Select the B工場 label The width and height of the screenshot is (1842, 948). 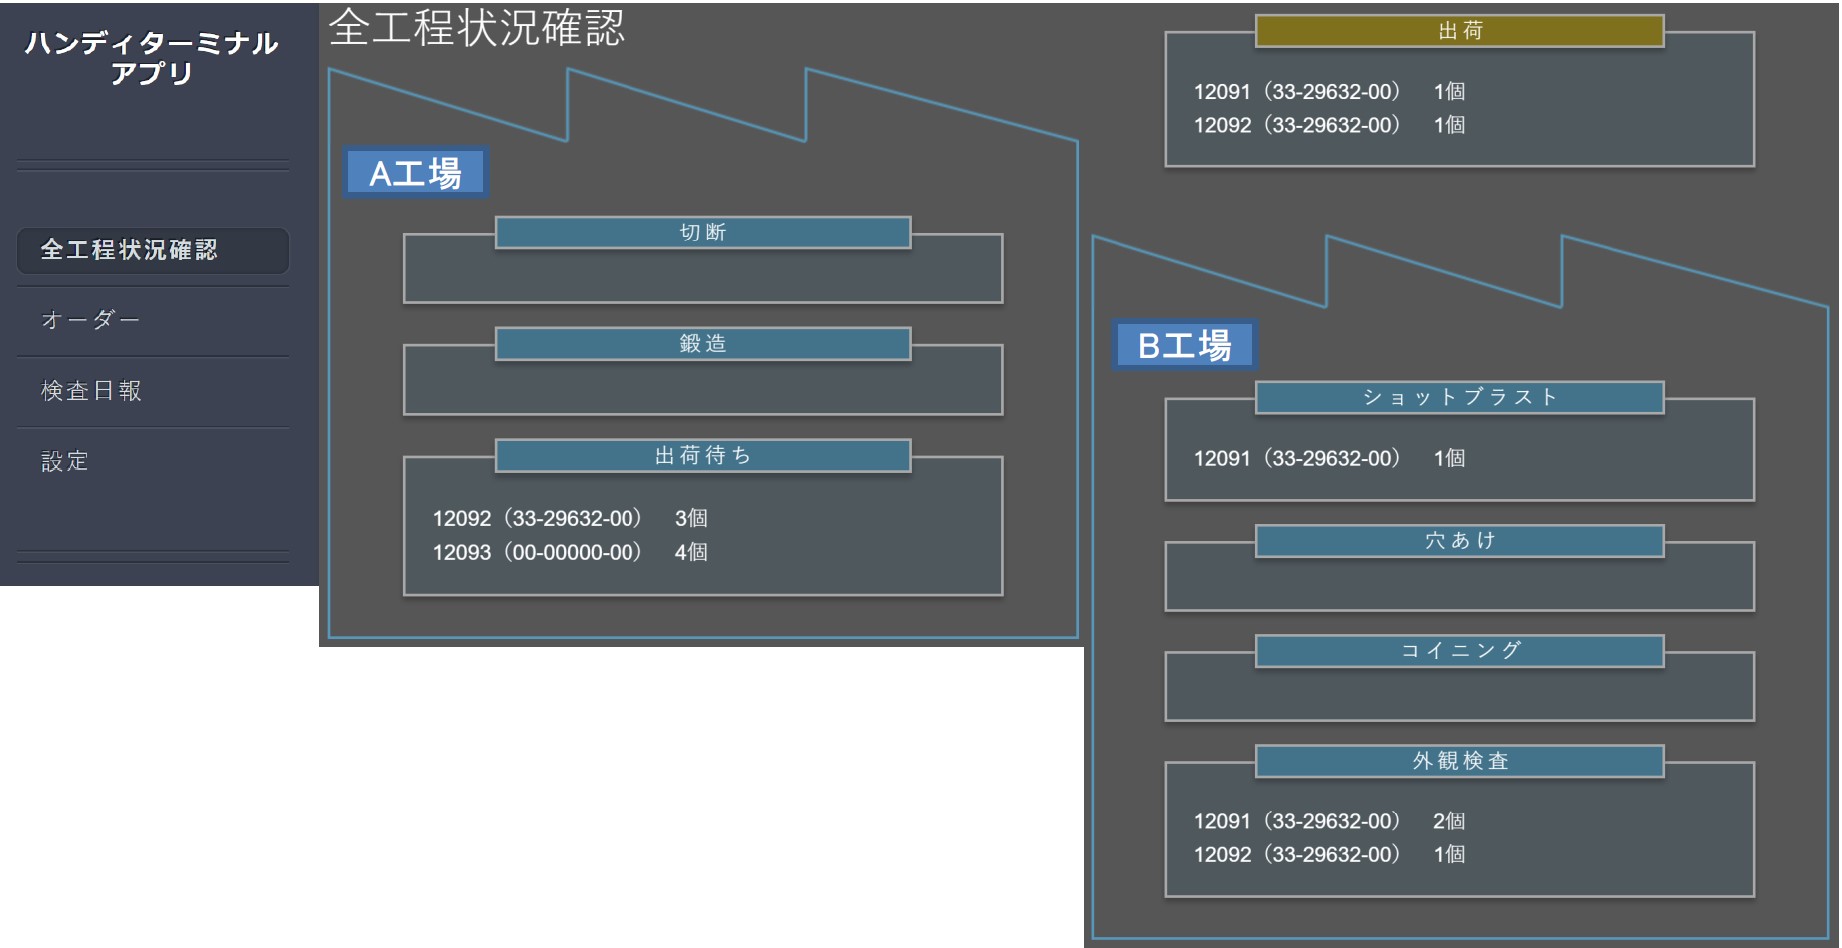(x=1185, y=345)
